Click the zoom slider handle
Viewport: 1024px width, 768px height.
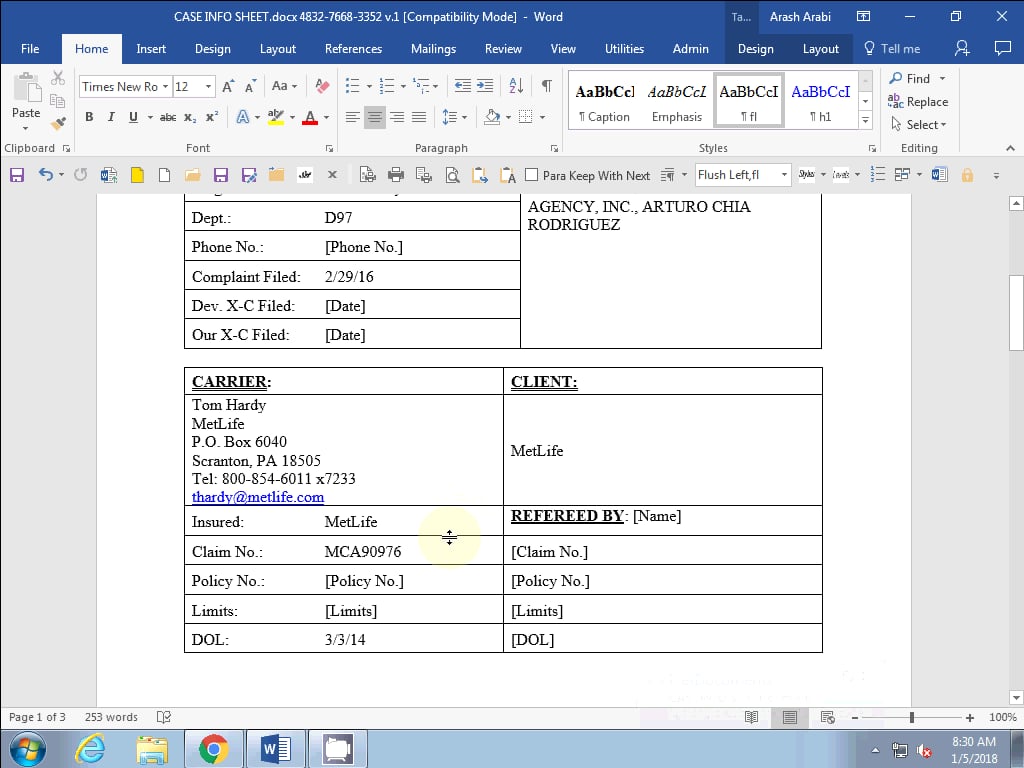pyautogui.click(x=912, y=717)
